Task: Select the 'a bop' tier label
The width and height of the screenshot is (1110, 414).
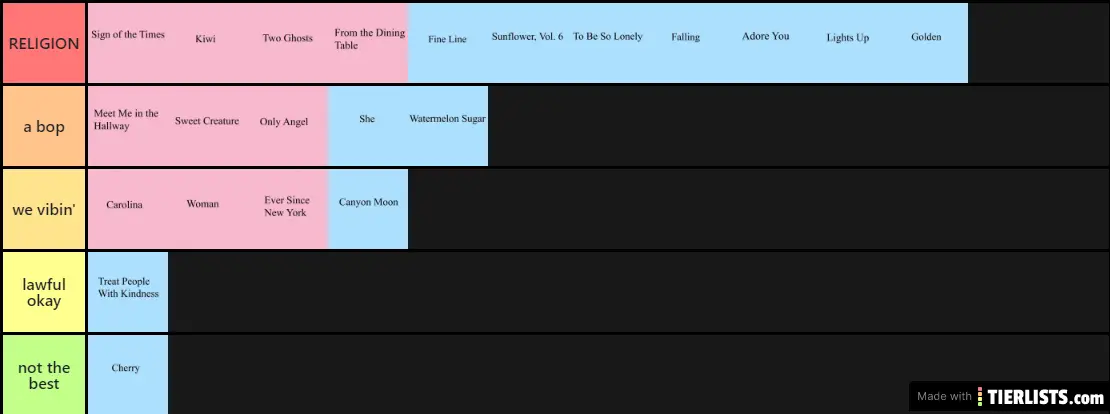Action: point(44,126)
